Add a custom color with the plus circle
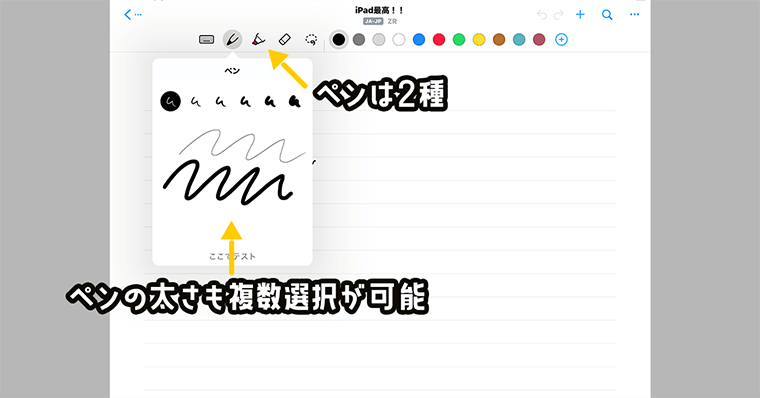Image resolution: width=760 pixels, height=398 pixels. (x=561, y=40)
